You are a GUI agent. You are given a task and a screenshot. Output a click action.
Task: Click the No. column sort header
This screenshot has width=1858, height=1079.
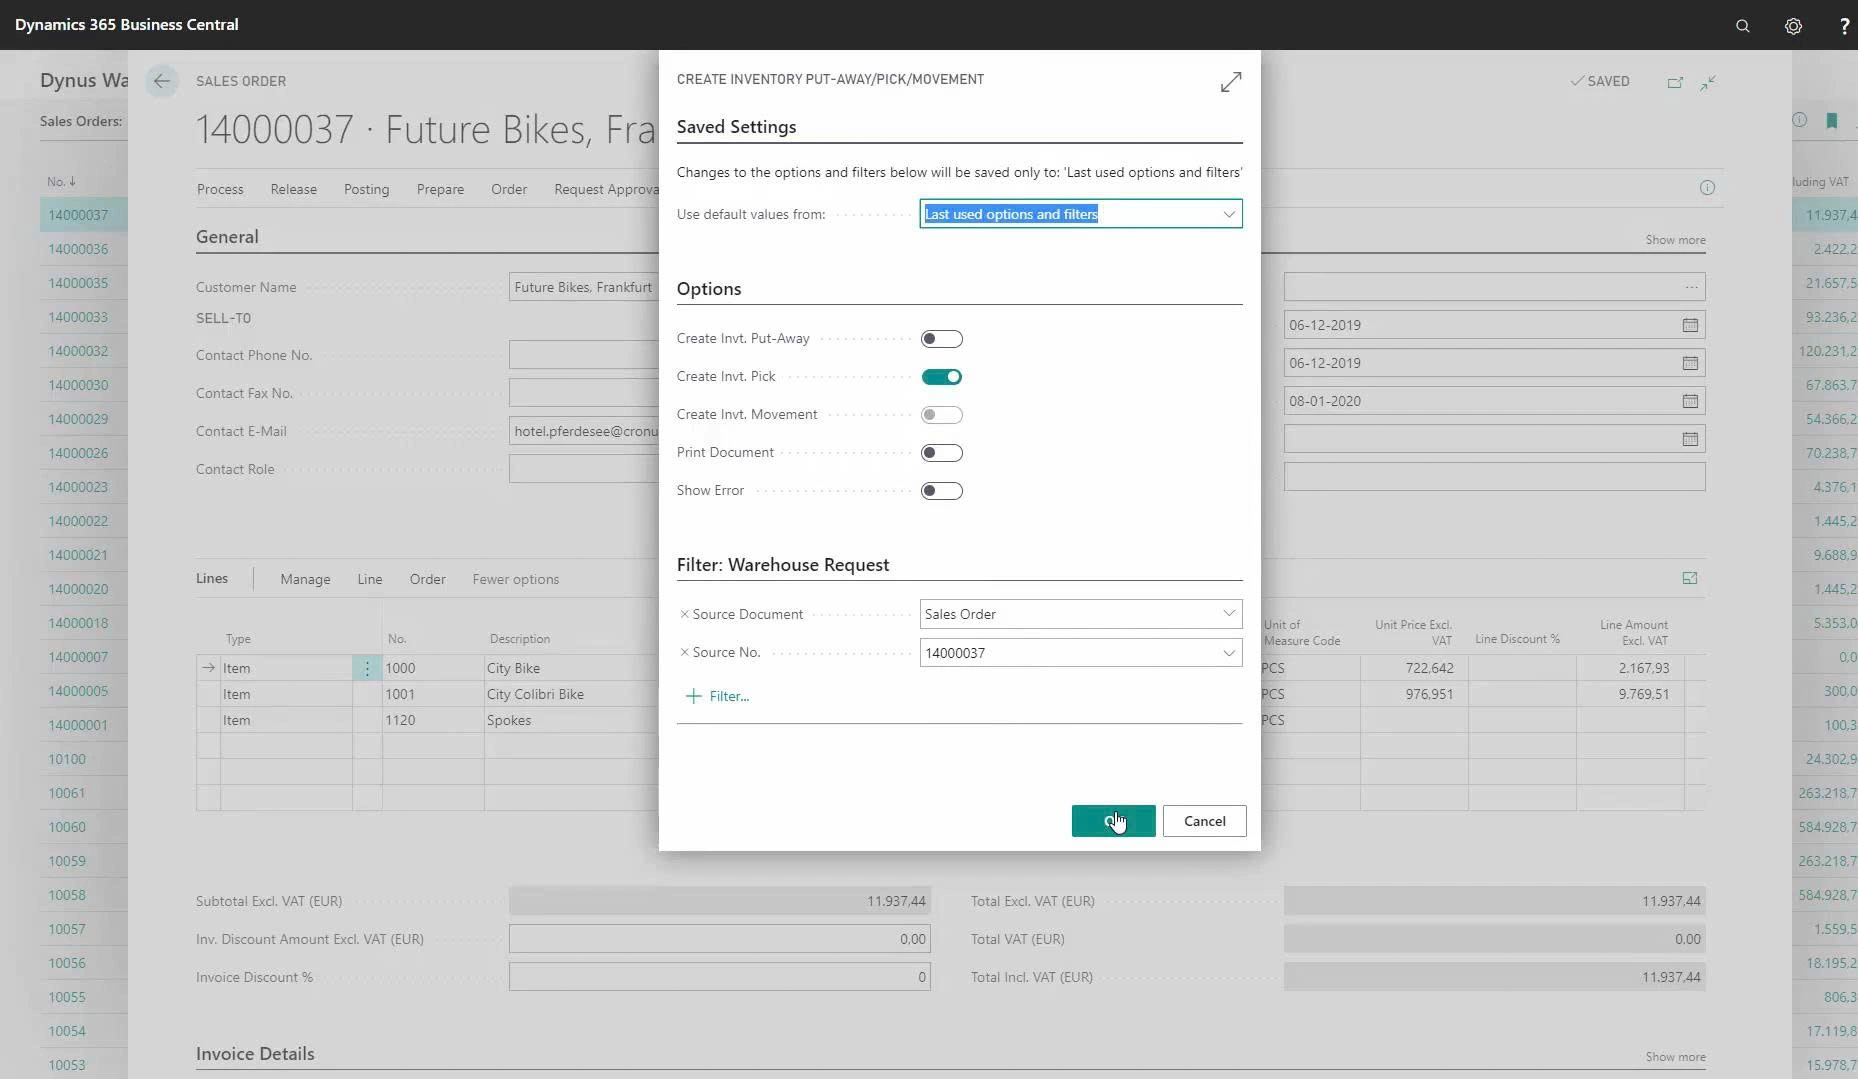point(61,181)
